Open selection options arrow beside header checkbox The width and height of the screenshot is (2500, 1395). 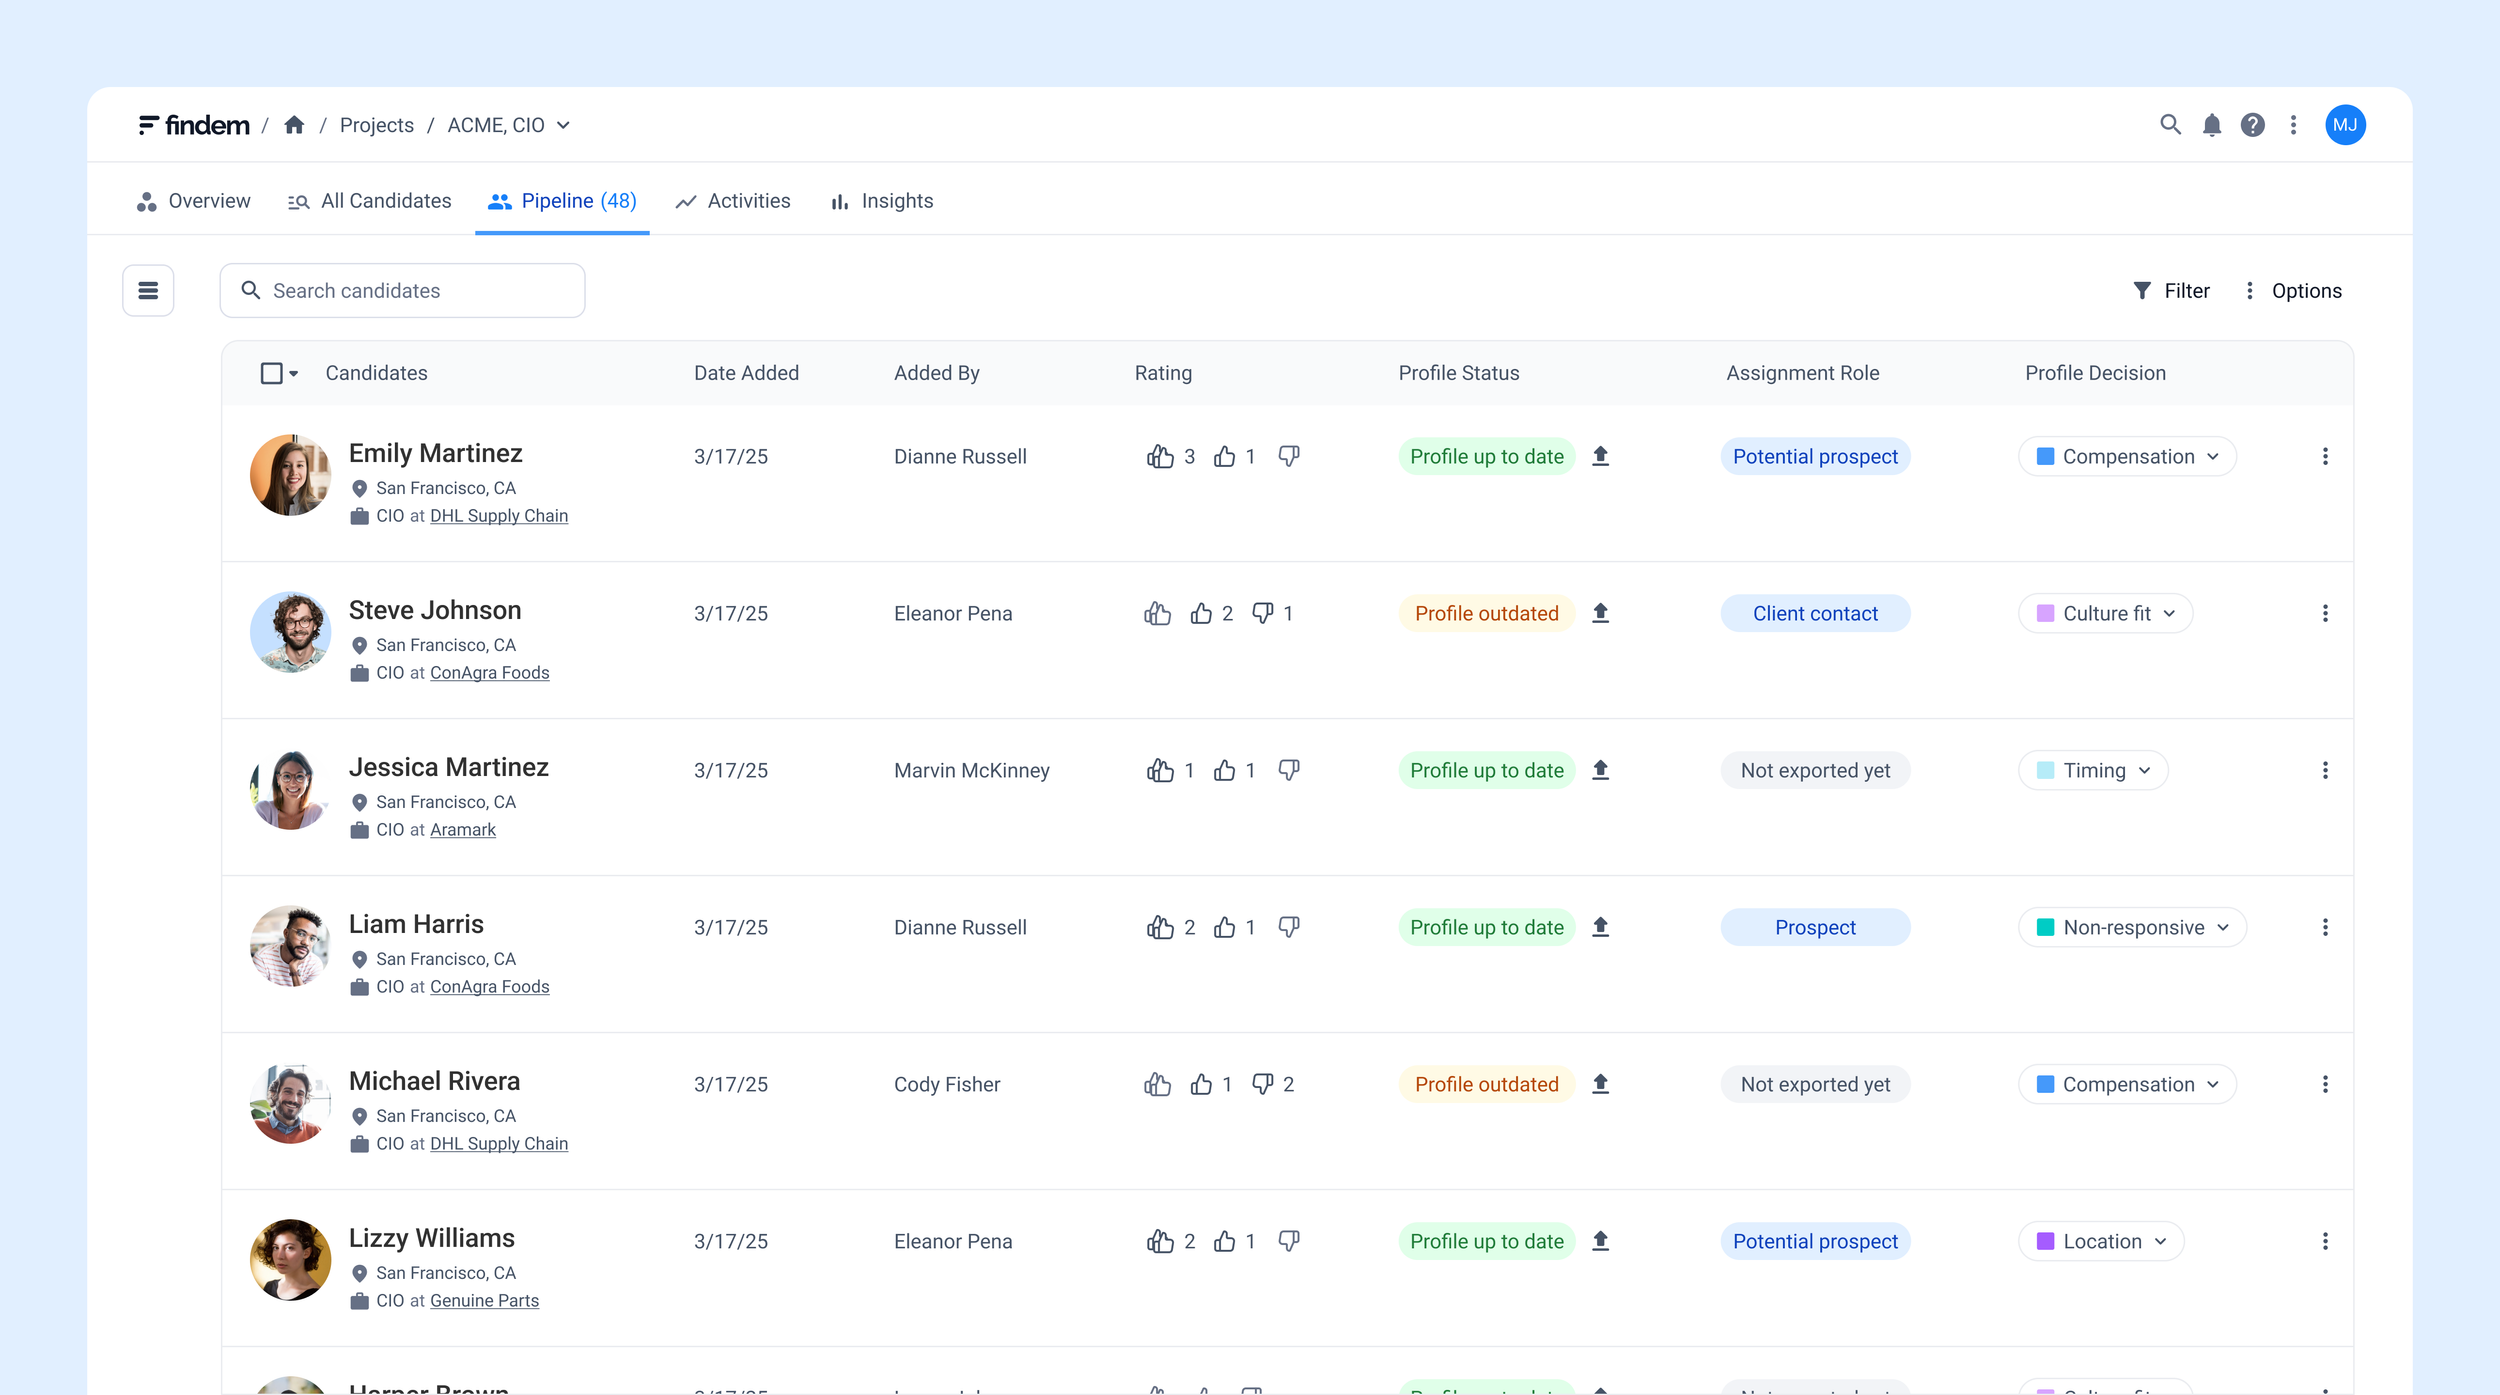294,374
